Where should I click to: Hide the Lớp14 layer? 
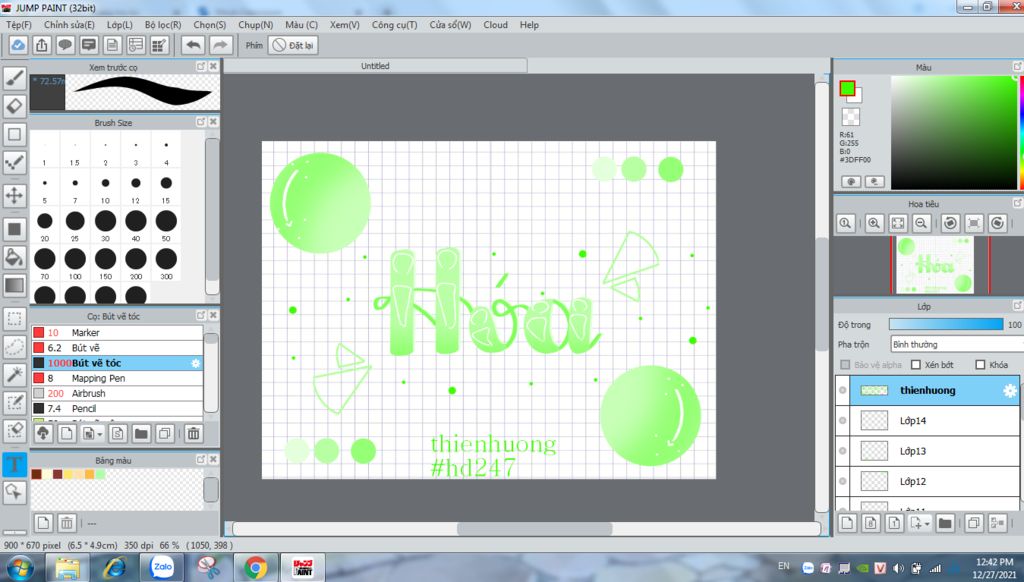842,420
